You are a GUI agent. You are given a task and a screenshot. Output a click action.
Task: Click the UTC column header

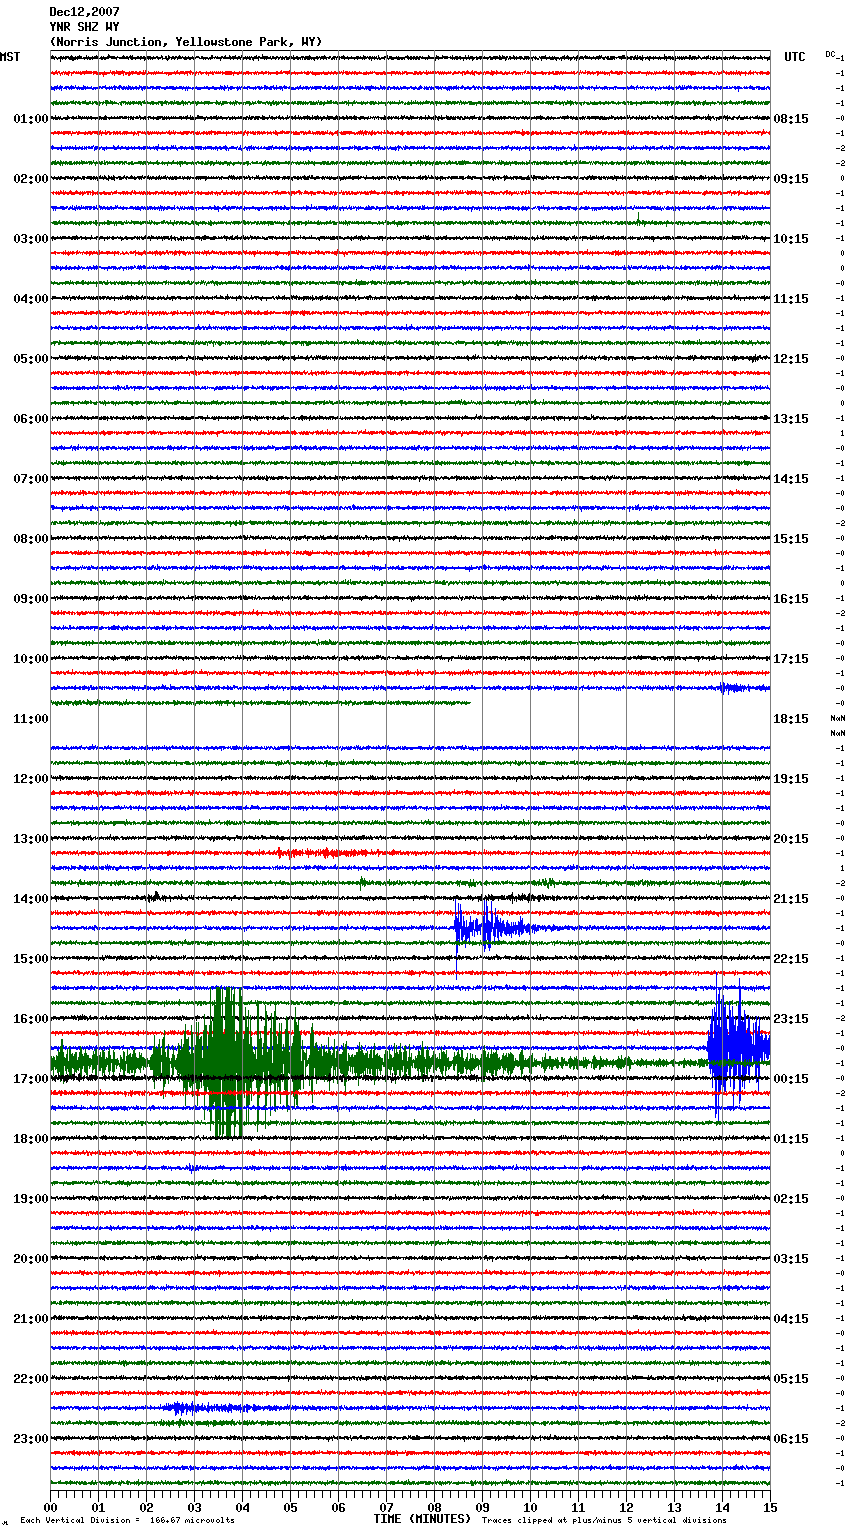coord(794,57)
